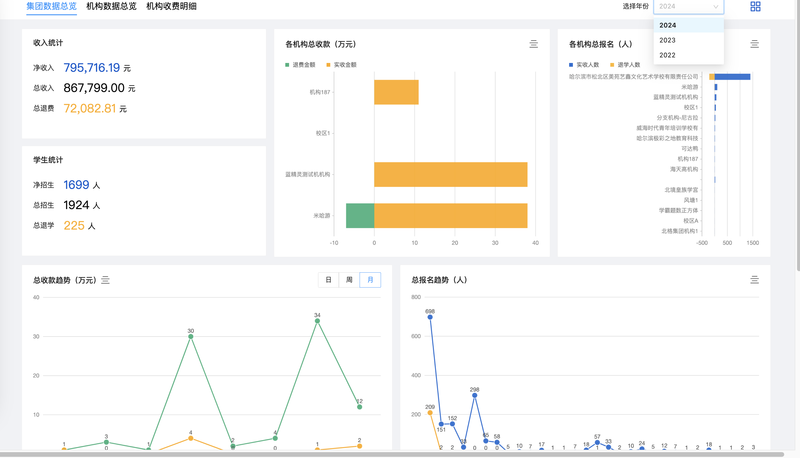Choose 2023 in the year list

pos(688,40)
